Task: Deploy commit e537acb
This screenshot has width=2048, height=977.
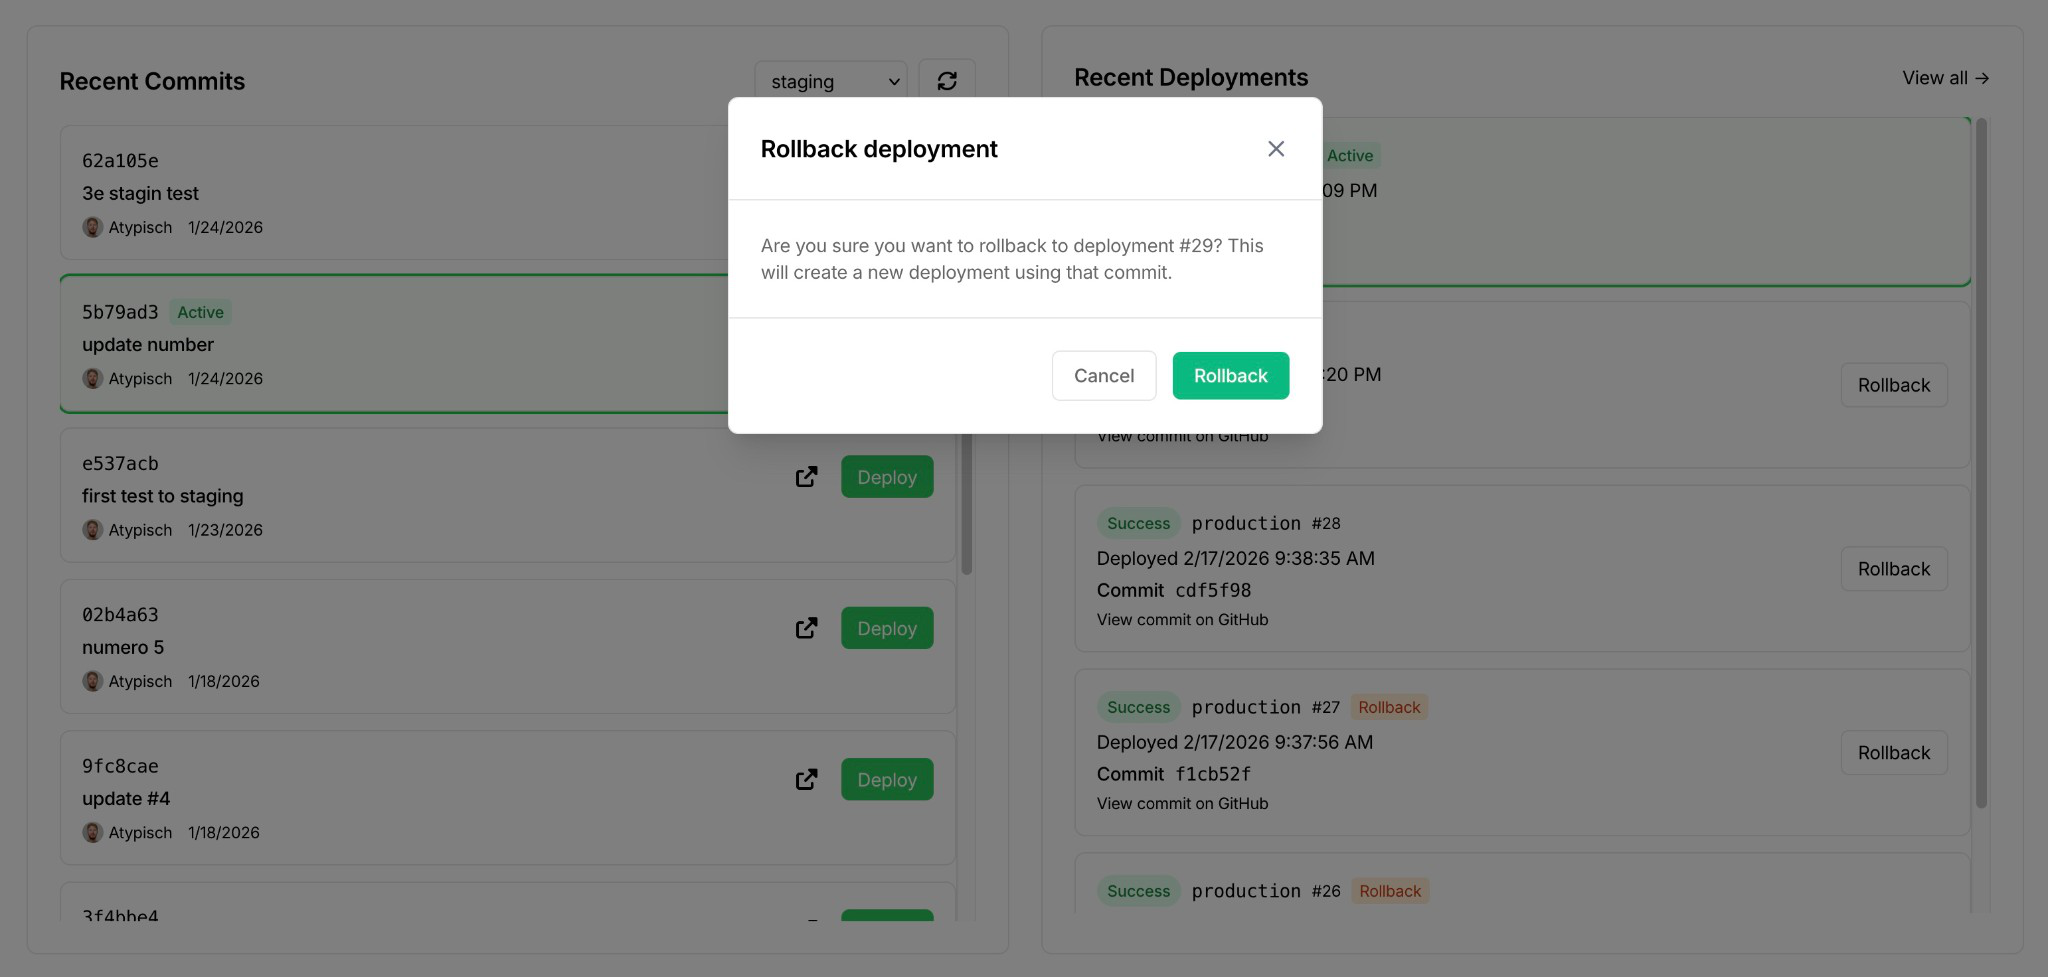Action: point(886,477)
